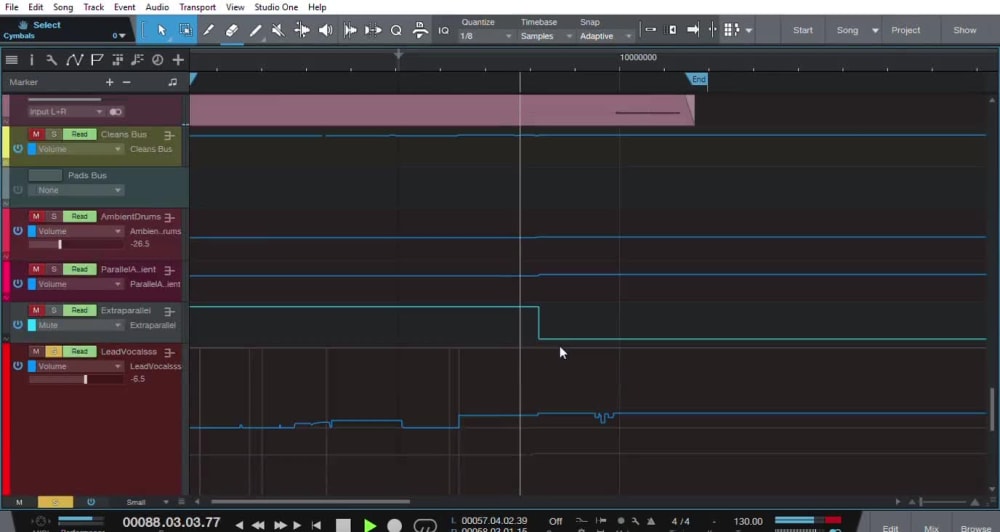This screenshot has height=532, width=1000.
Task: Open the inspector i icon
Action: pyautogui.click(x=31, y=60)
